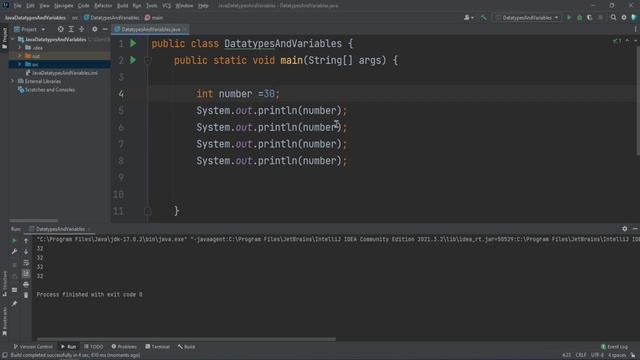Image resolution: width=640 pixels, height=360 pixels.
Task: Toggle Soft-Wrap in Run console
Action: [x=26, y=262]
